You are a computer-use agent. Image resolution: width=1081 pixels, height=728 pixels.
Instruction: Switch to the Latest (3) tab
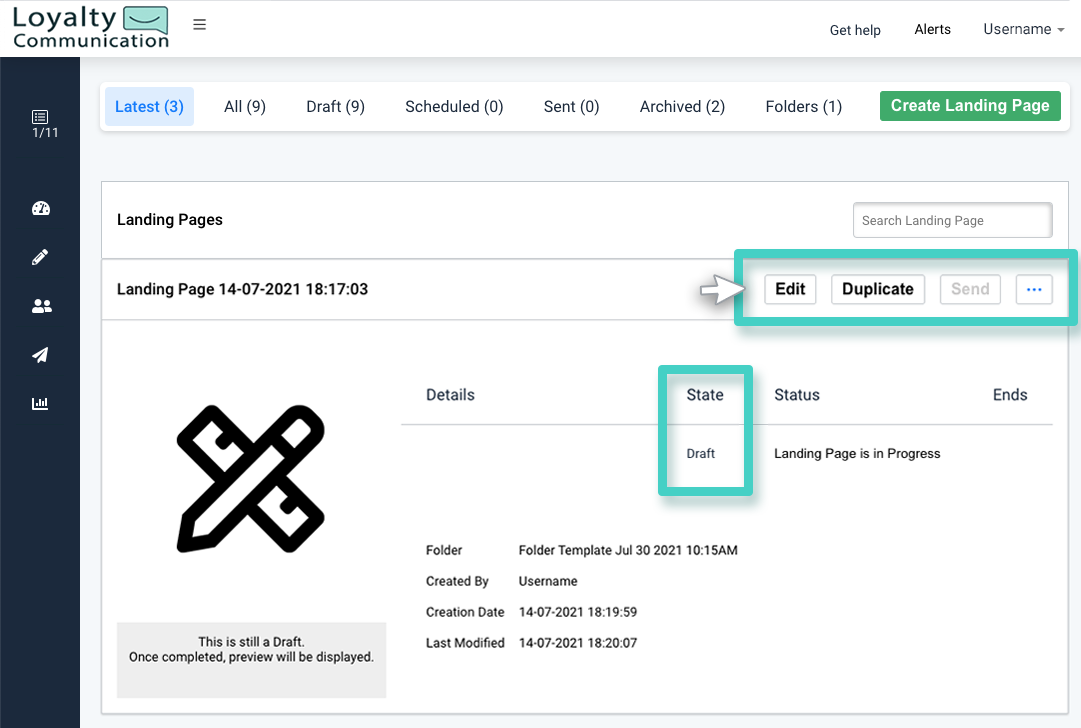149,107
